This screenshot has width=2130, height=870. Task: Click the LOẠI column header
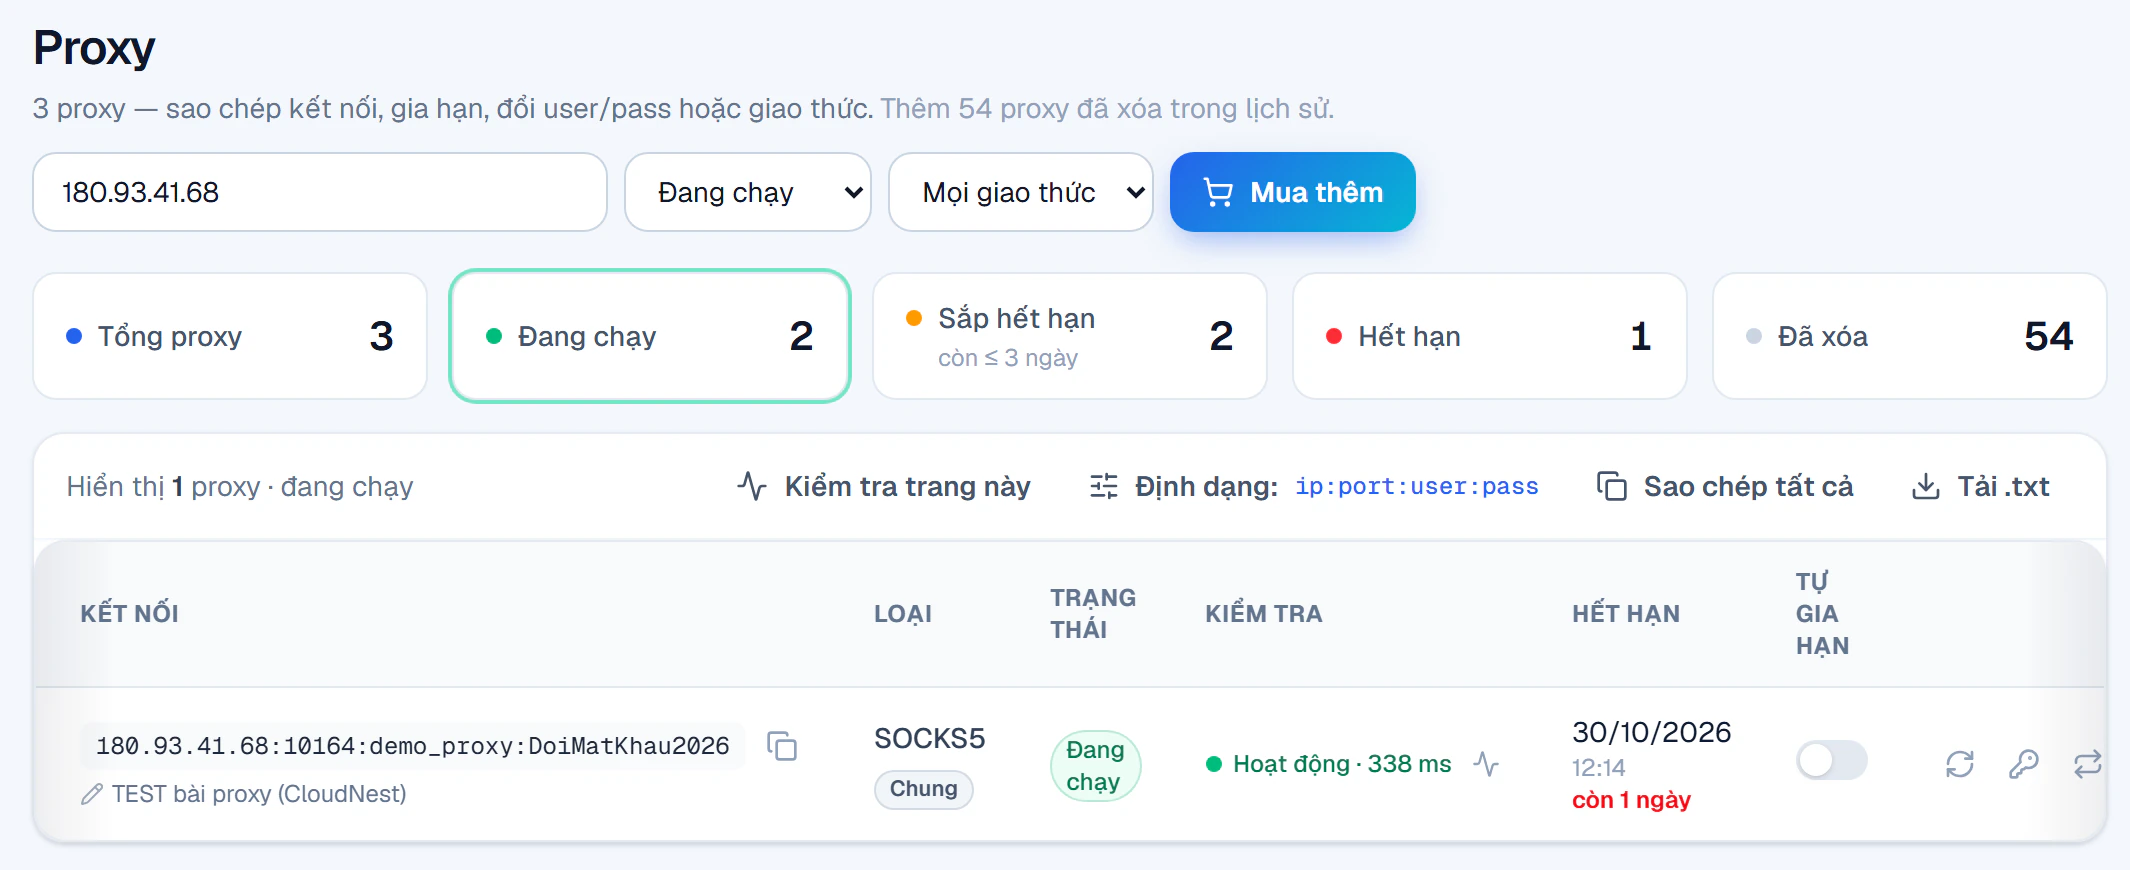903,614
